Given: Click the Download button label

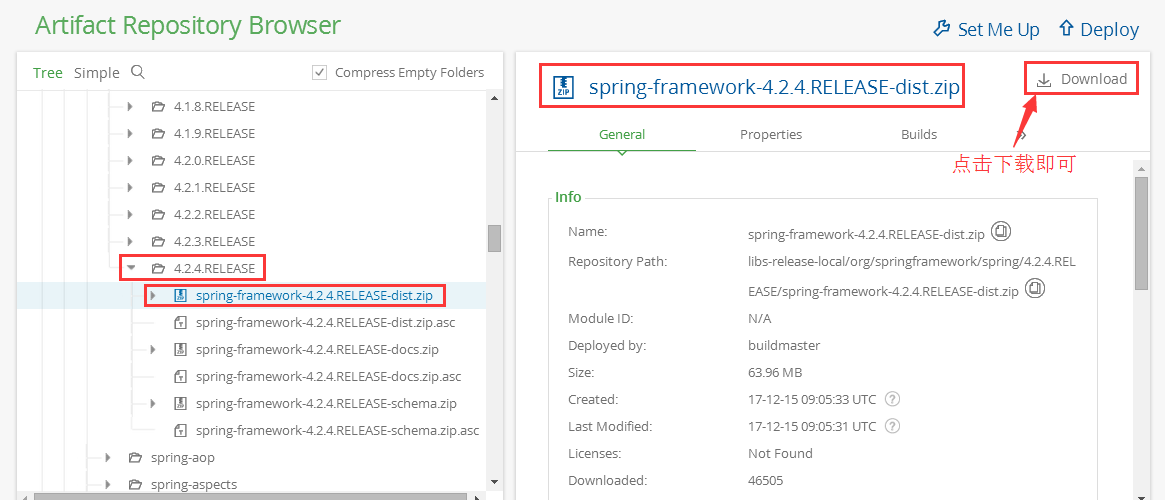Looking at the screenshot, I should point(1094,79).
